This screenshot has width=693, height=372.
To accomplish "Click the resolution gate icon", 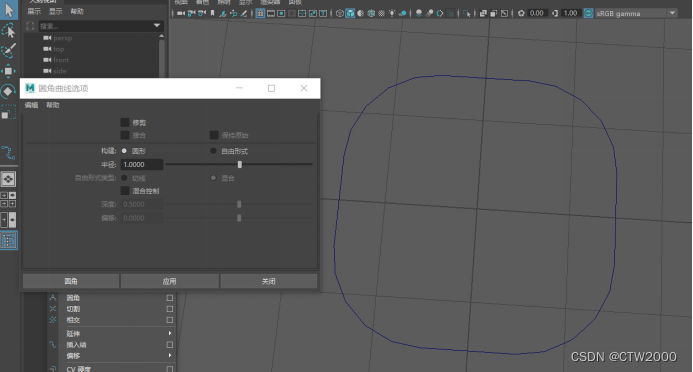I will [281, 13].
